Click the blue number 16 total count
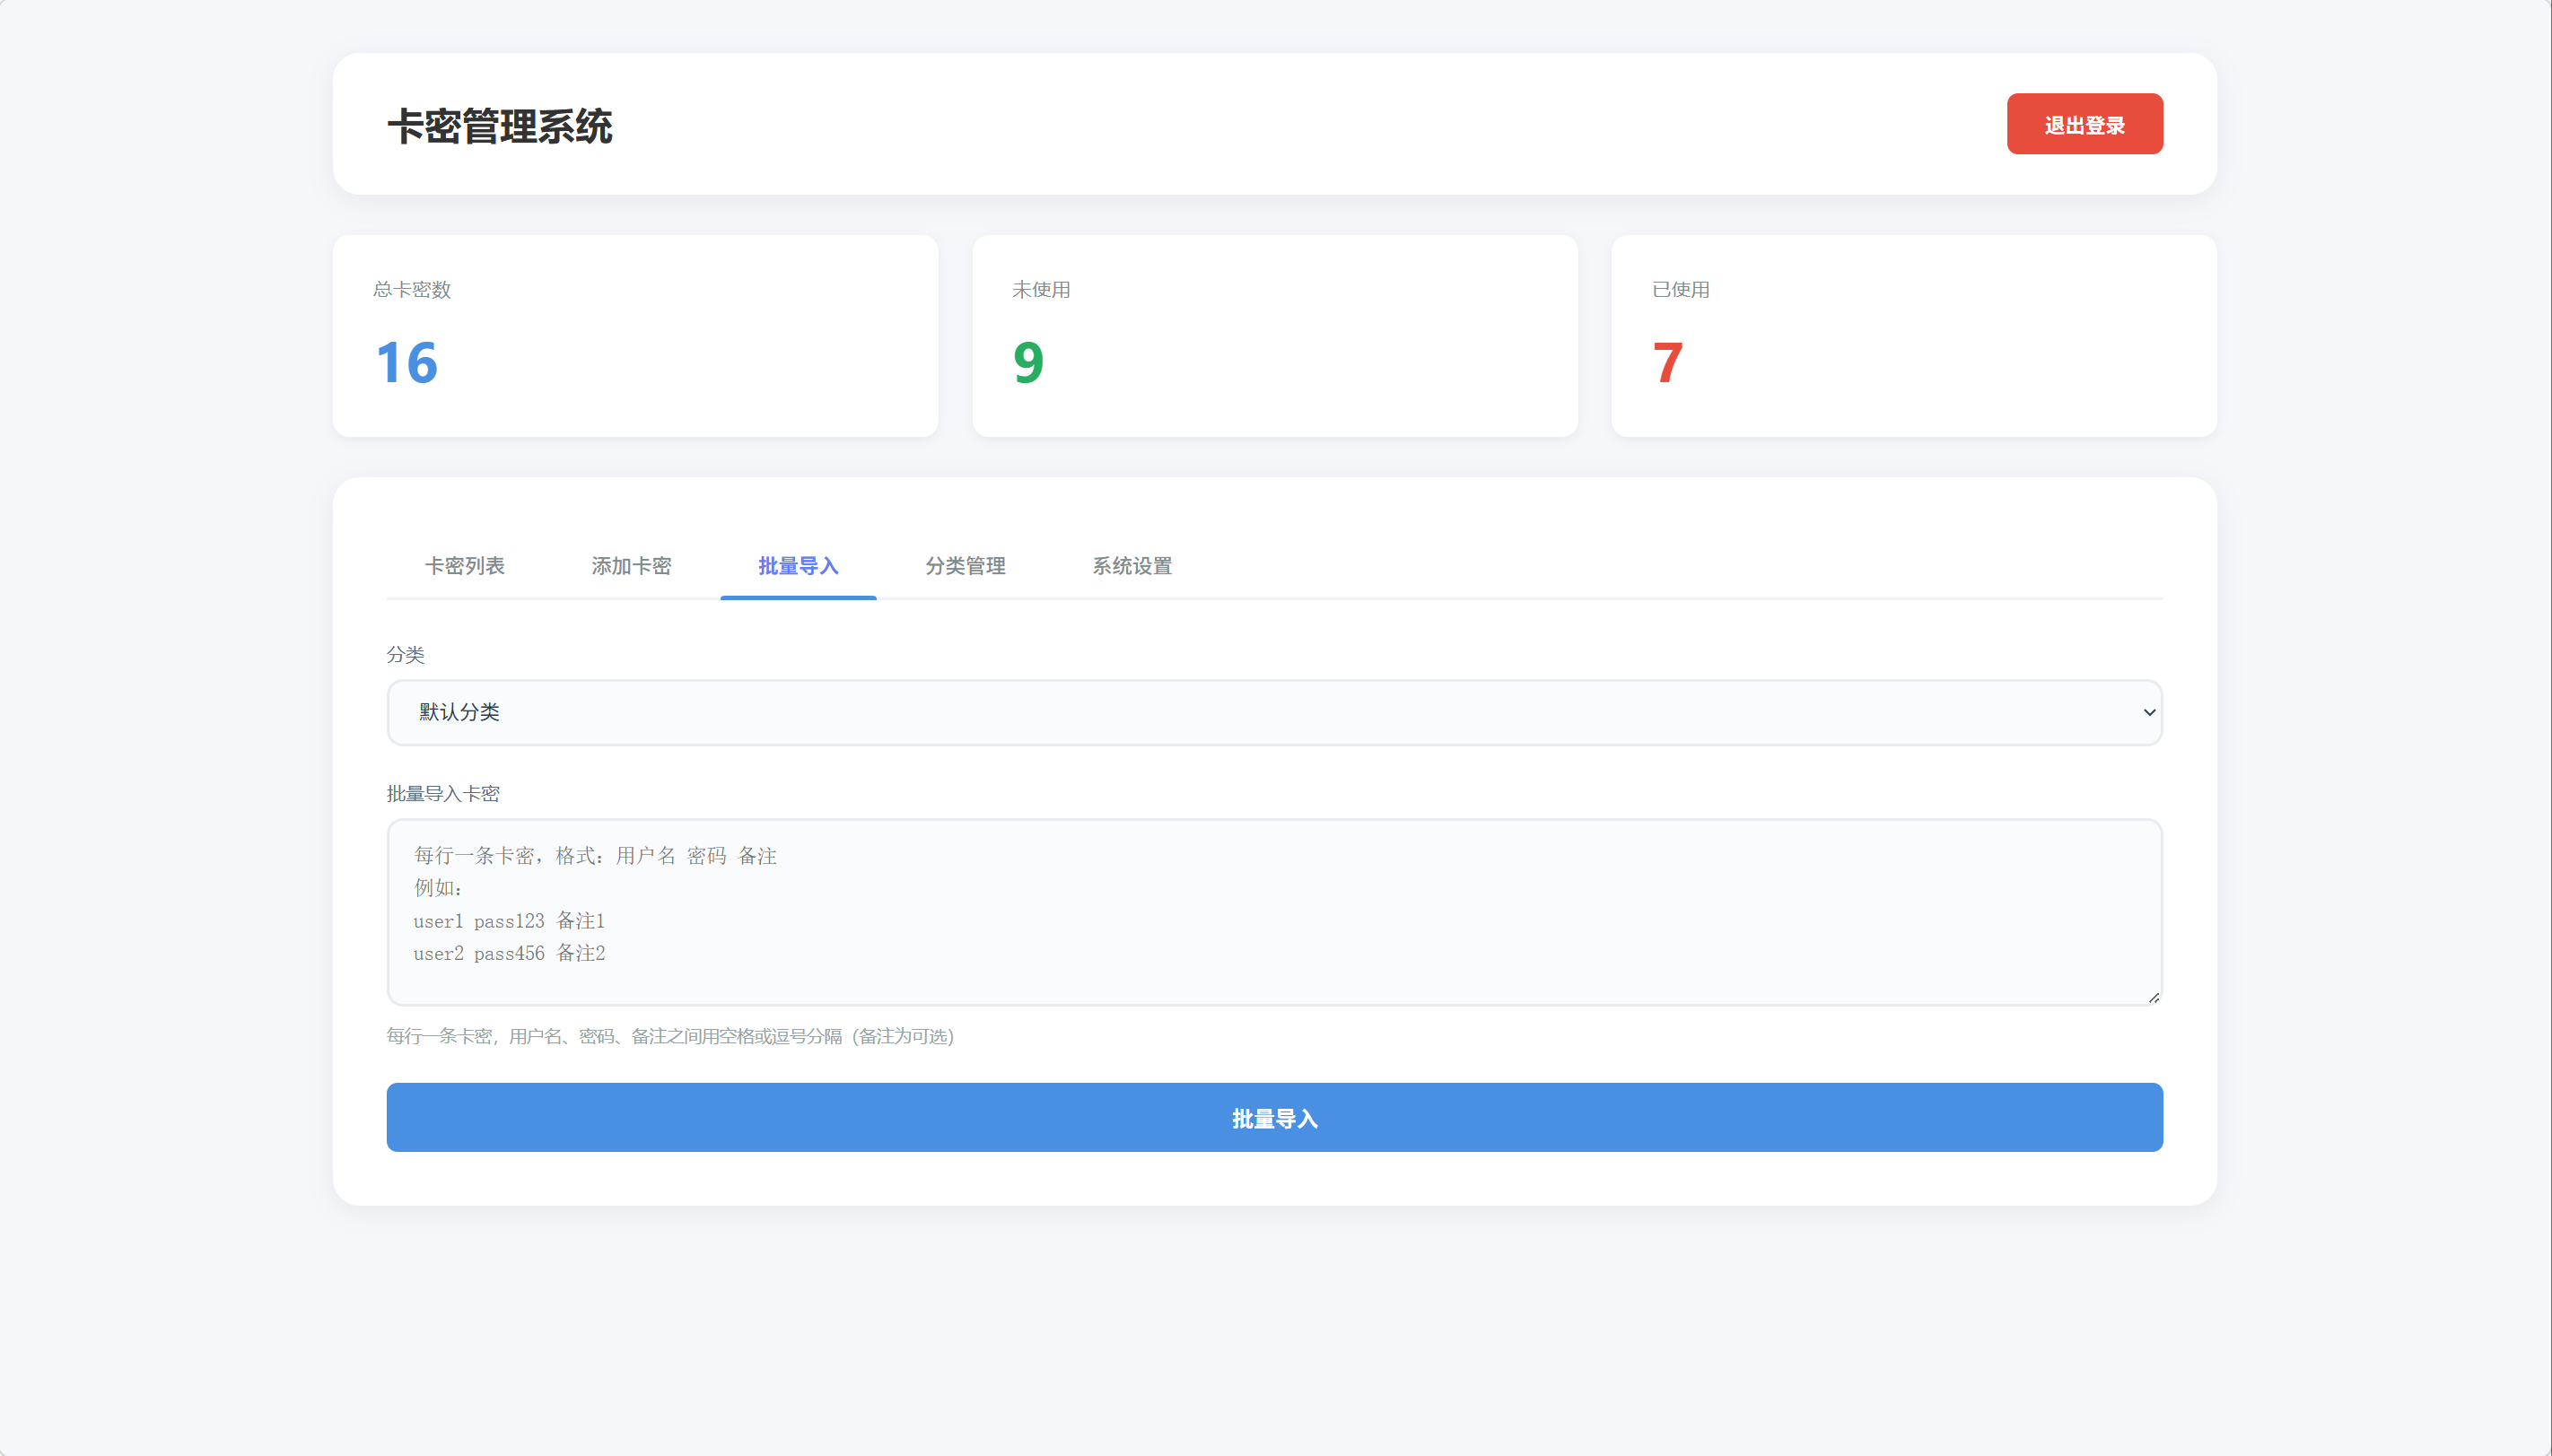This screenshot has width=2552, height=1456. point(404,362)
